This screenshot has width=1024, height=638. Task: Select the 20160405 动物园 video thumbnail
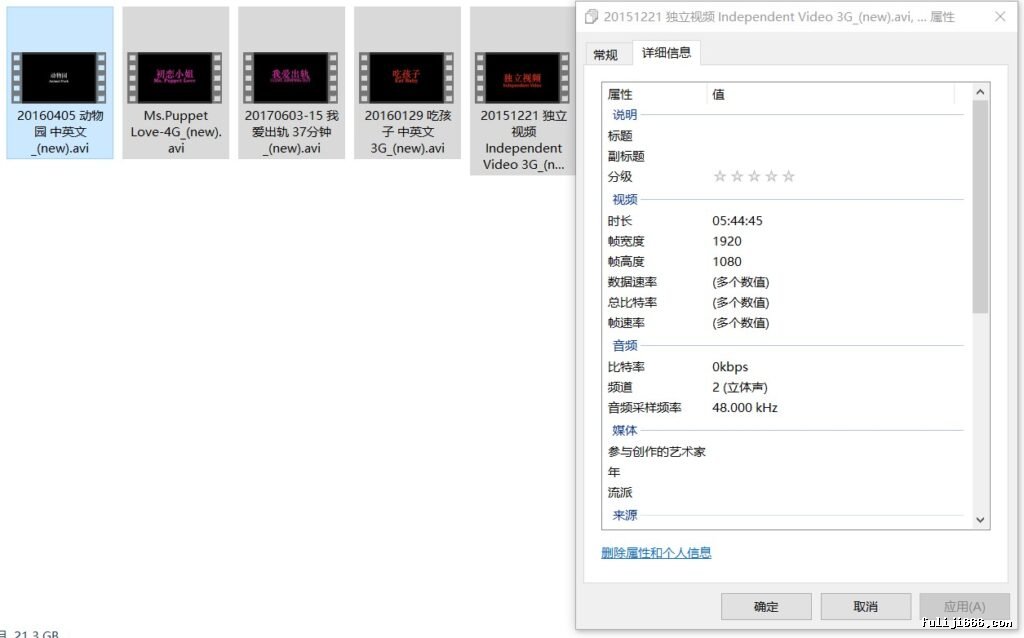59,78
